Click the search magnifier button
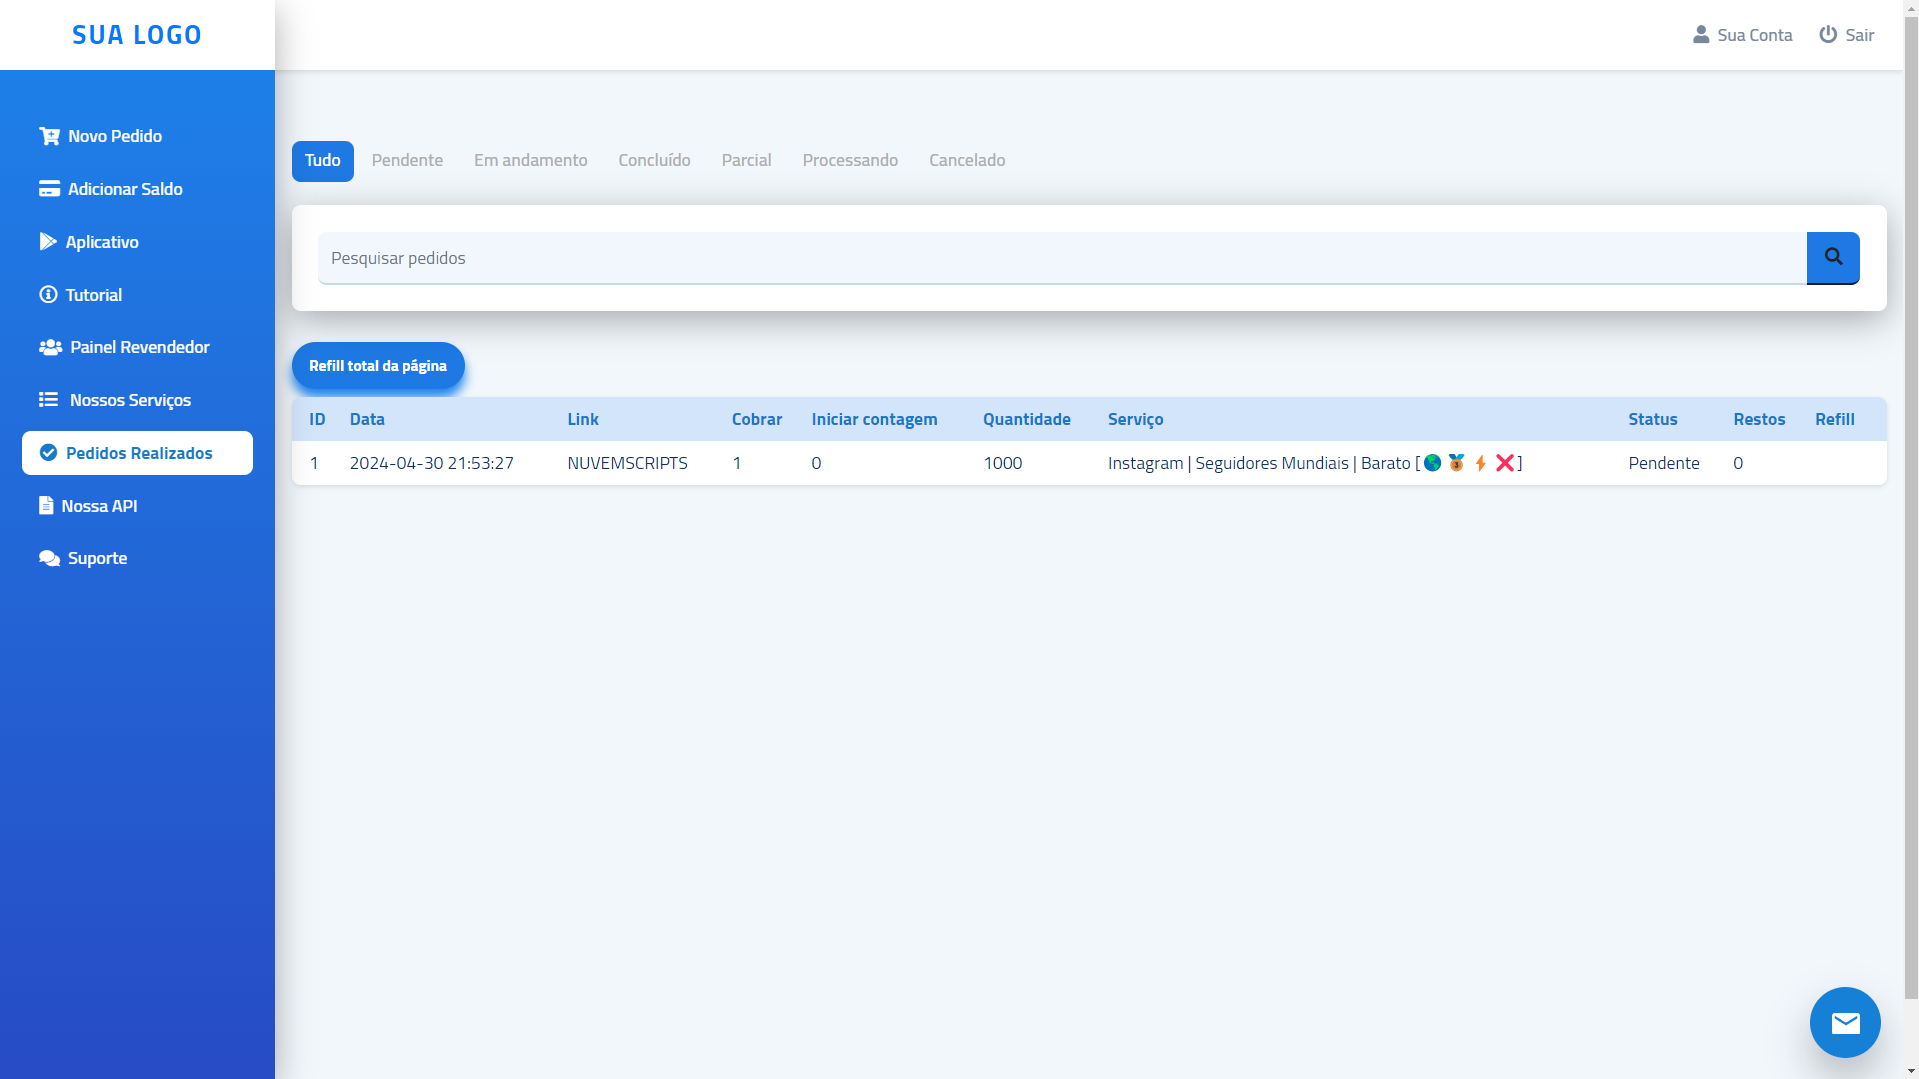Image resolution: width=1919 pixels, height=1079 pixels. click(1832, 258)
